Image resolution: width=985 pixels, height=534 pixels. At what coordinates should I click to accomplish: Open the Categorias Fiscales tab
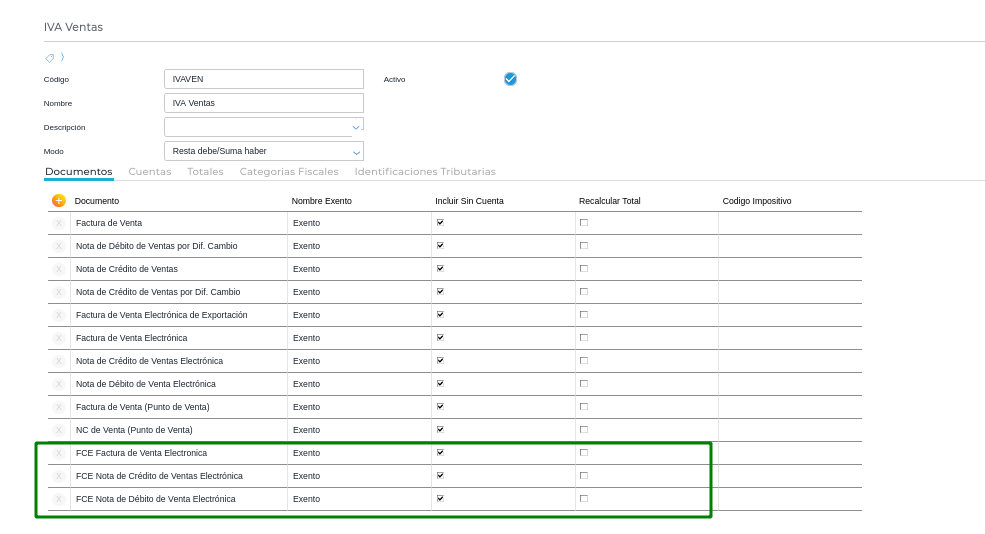289,172
